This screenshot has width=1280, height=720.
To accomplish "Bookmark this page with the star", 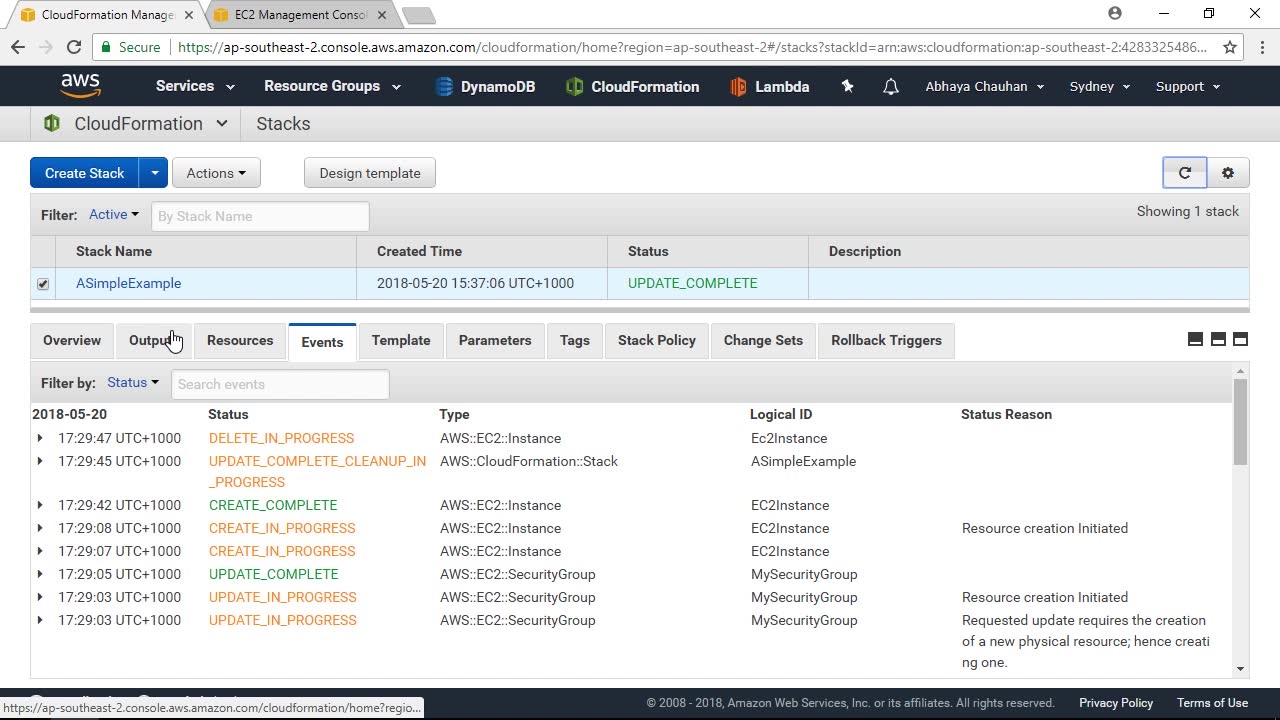I will pos(1230,47).
